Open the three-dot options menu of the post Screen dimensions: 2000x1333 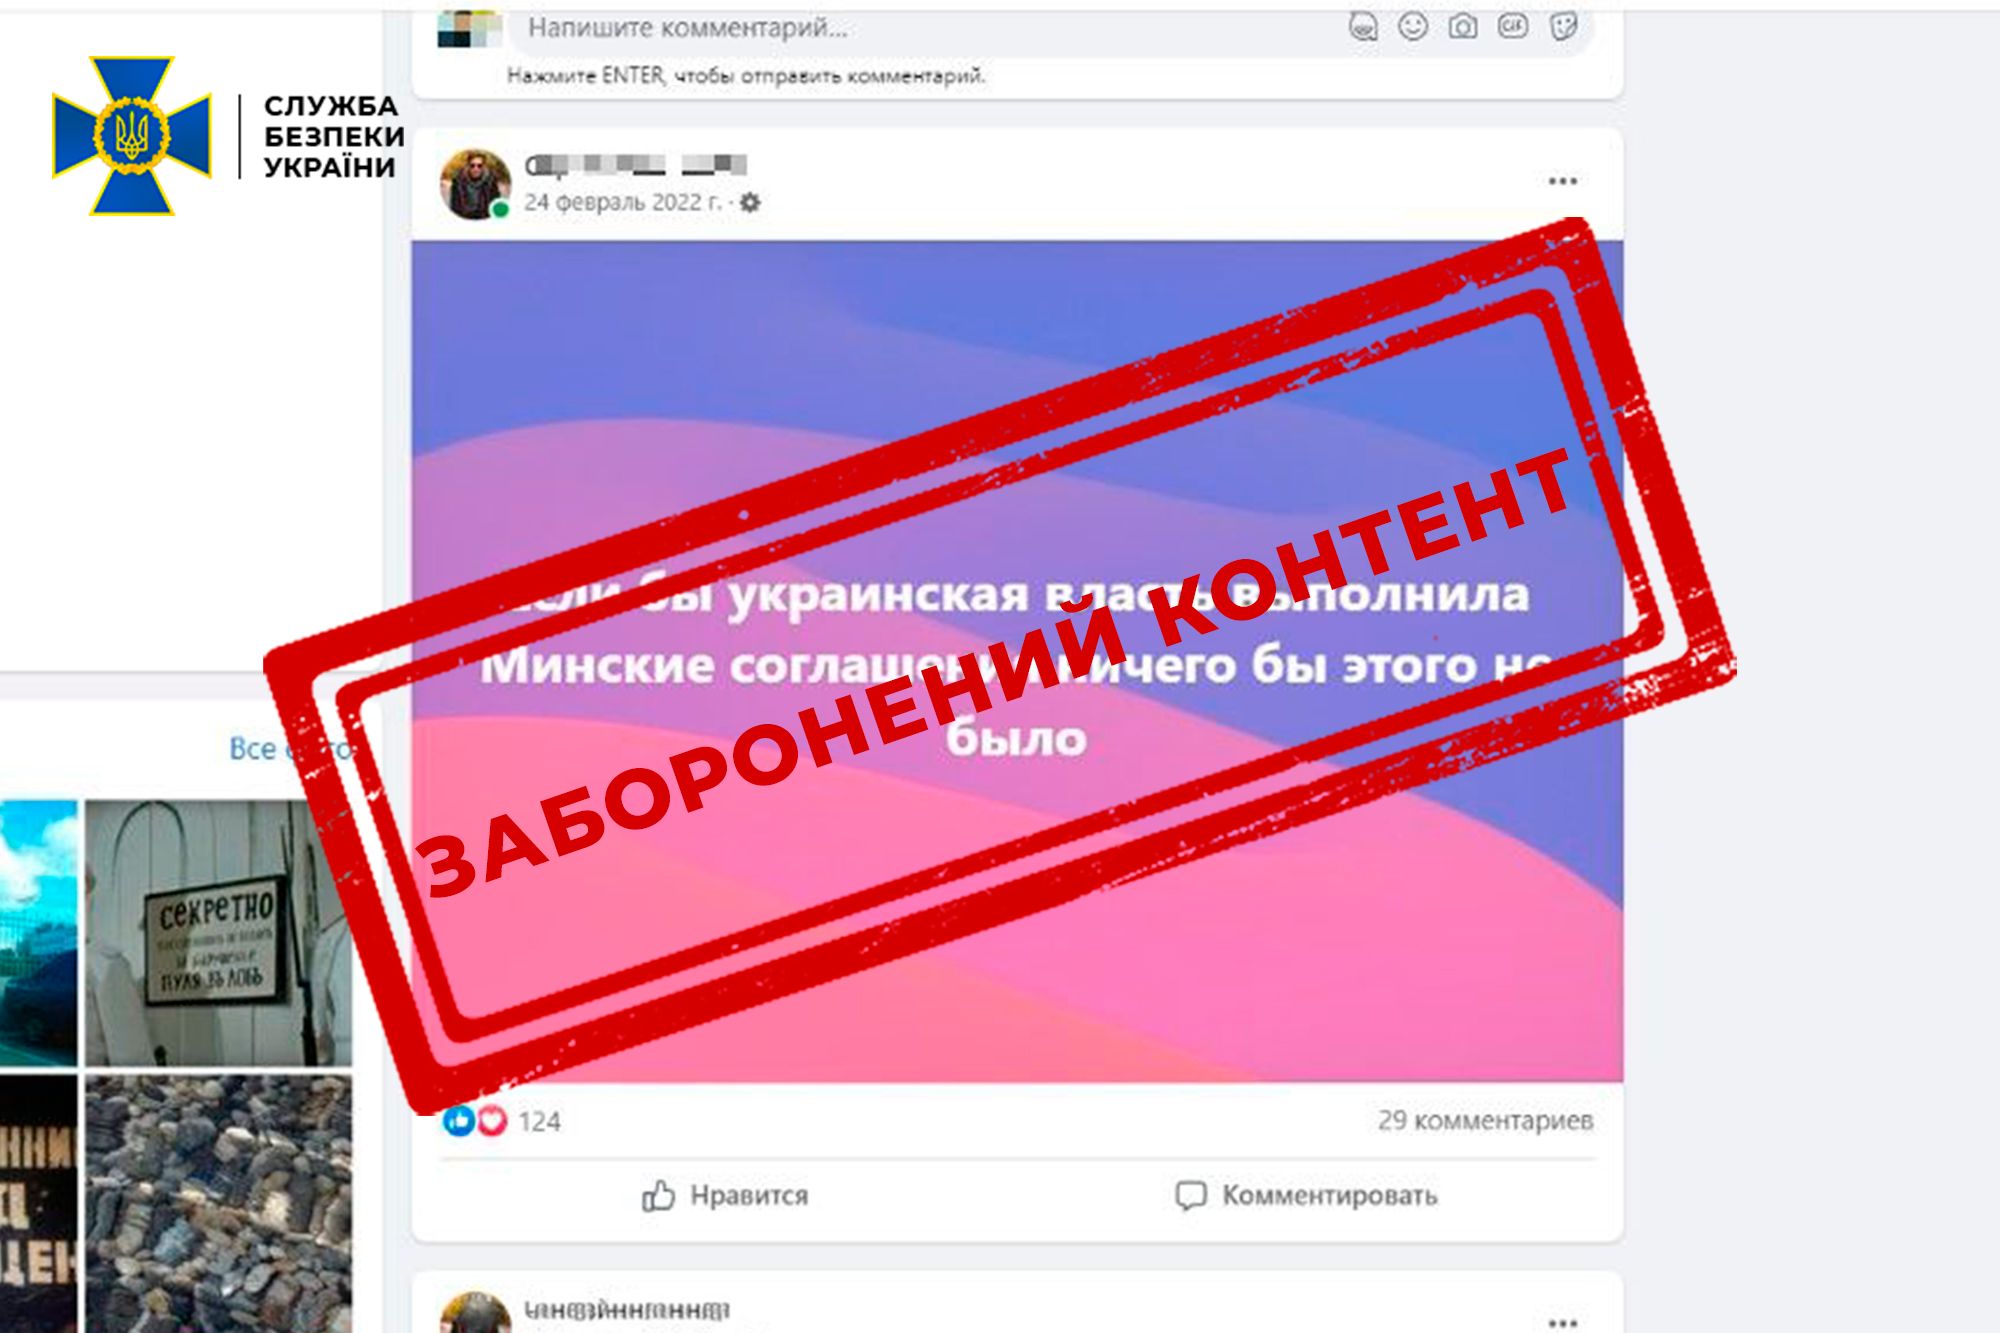[1562, 181]
